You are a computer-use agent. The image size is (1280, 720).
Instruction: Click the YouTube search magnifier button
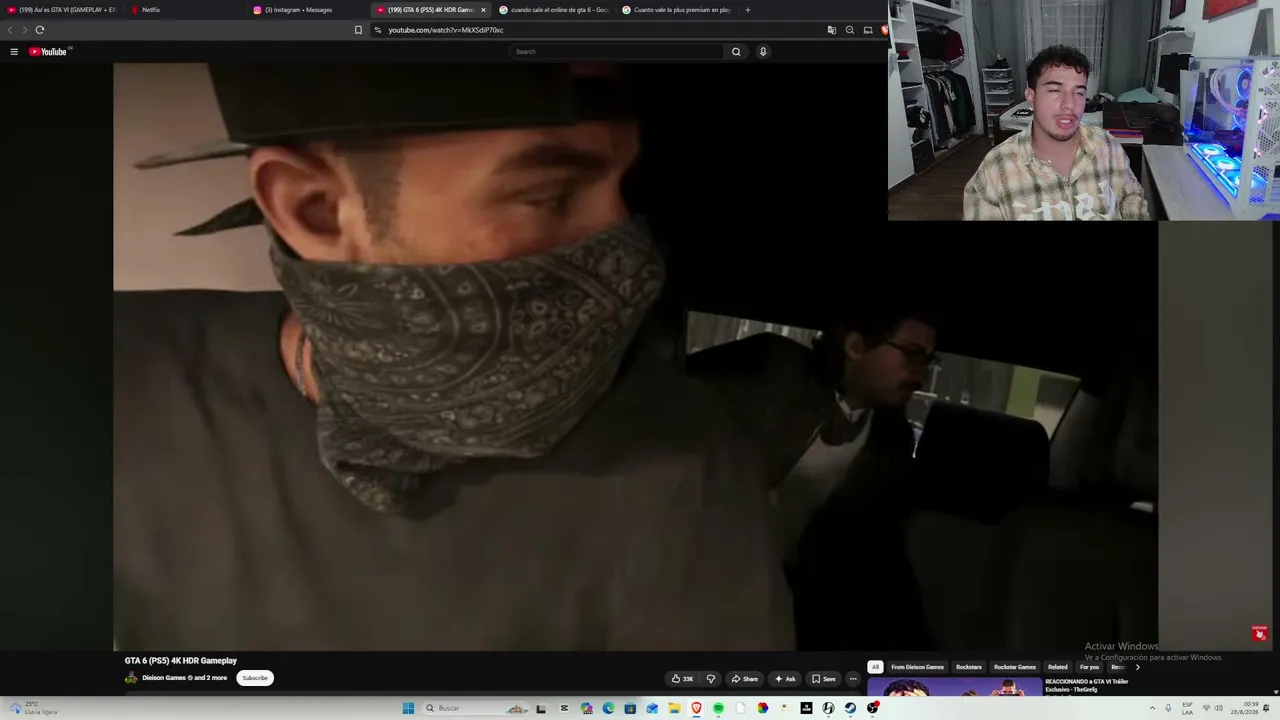click(x=736, y=52)
